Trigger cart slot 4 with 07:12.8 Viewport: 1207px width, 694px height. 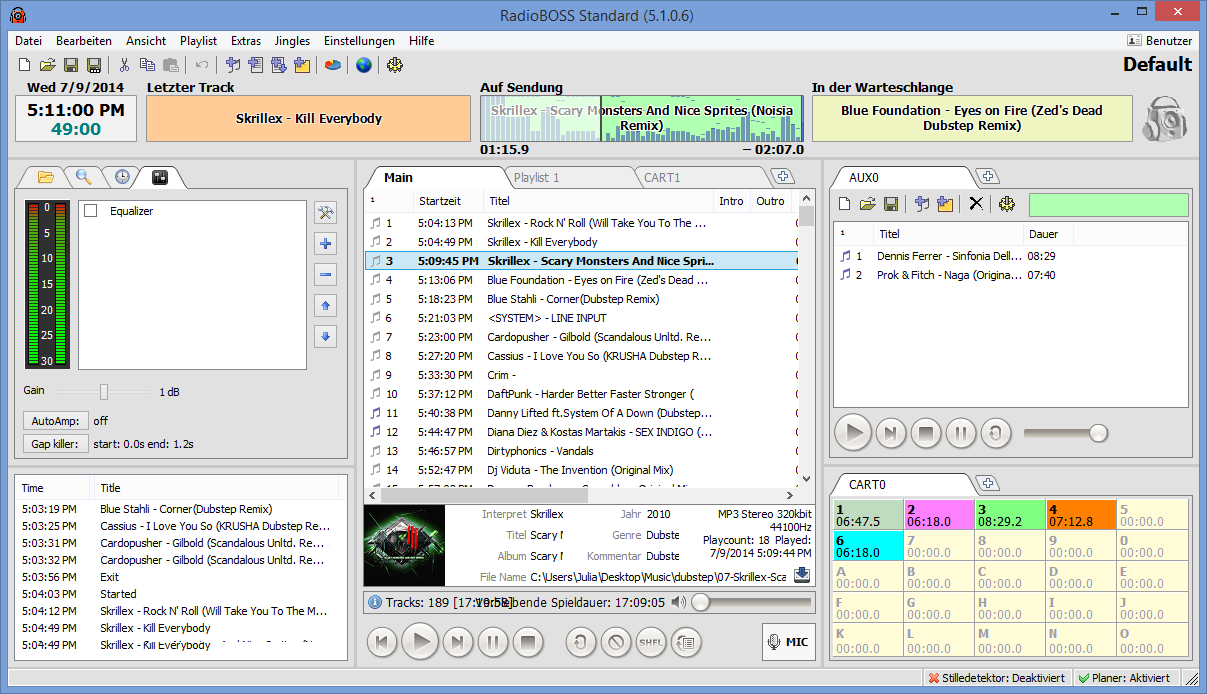(x=1081, y=514)
